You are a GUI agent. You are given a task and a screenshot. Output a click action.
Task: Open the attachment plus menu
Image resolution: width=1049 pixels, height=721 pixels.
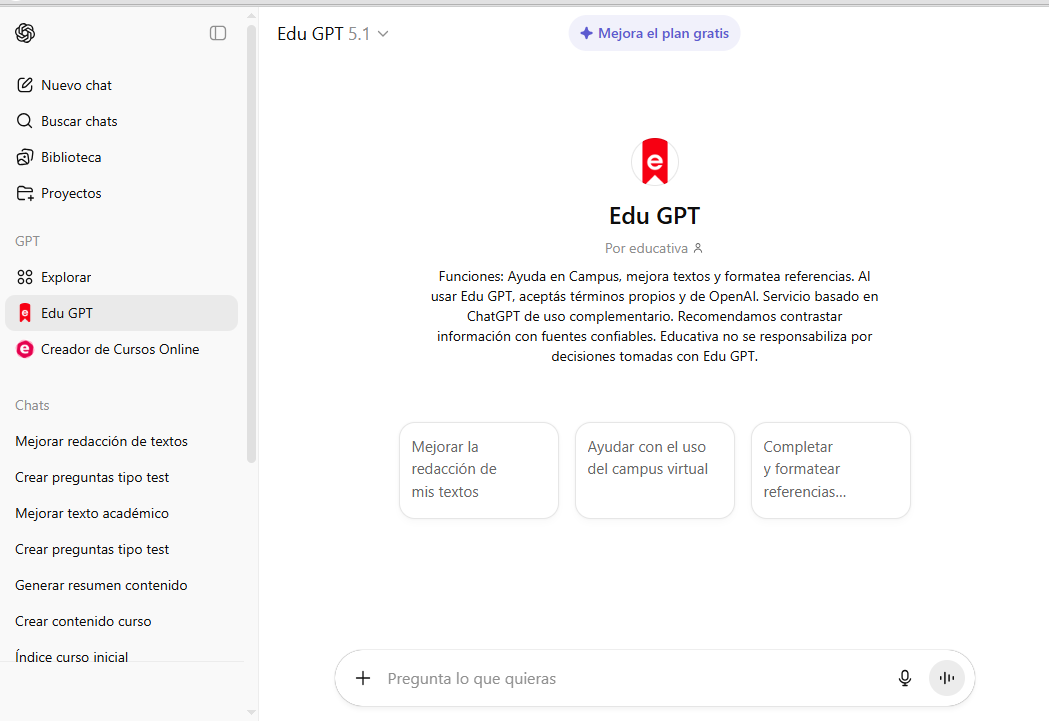(362, 678)
